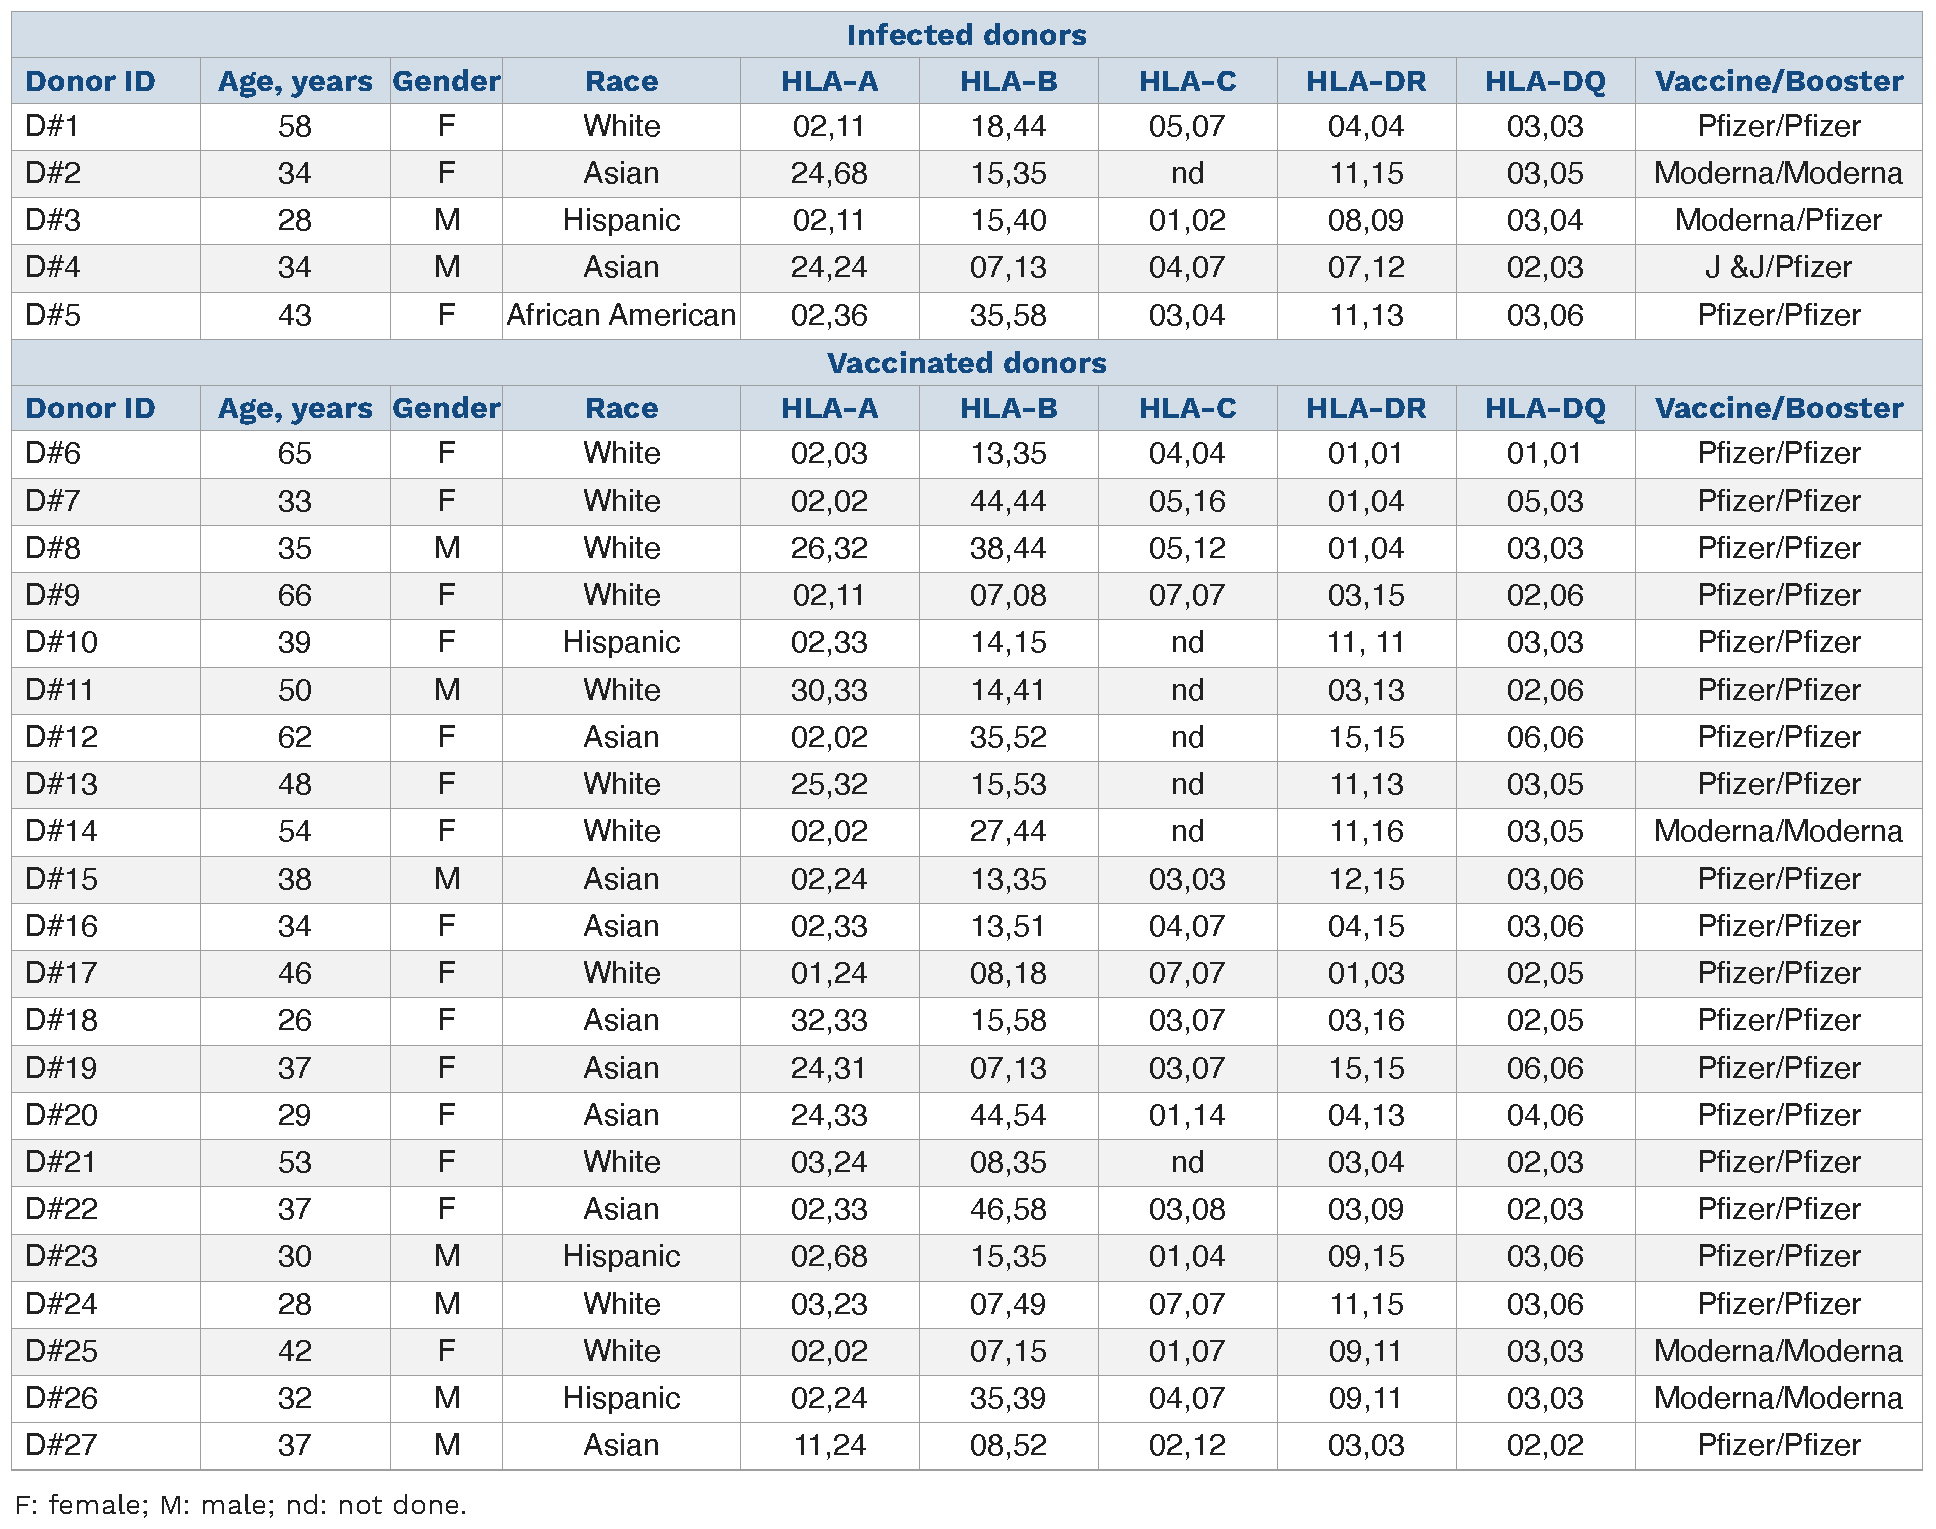Select the age 26 cell for D#18

click(295, 1020)
